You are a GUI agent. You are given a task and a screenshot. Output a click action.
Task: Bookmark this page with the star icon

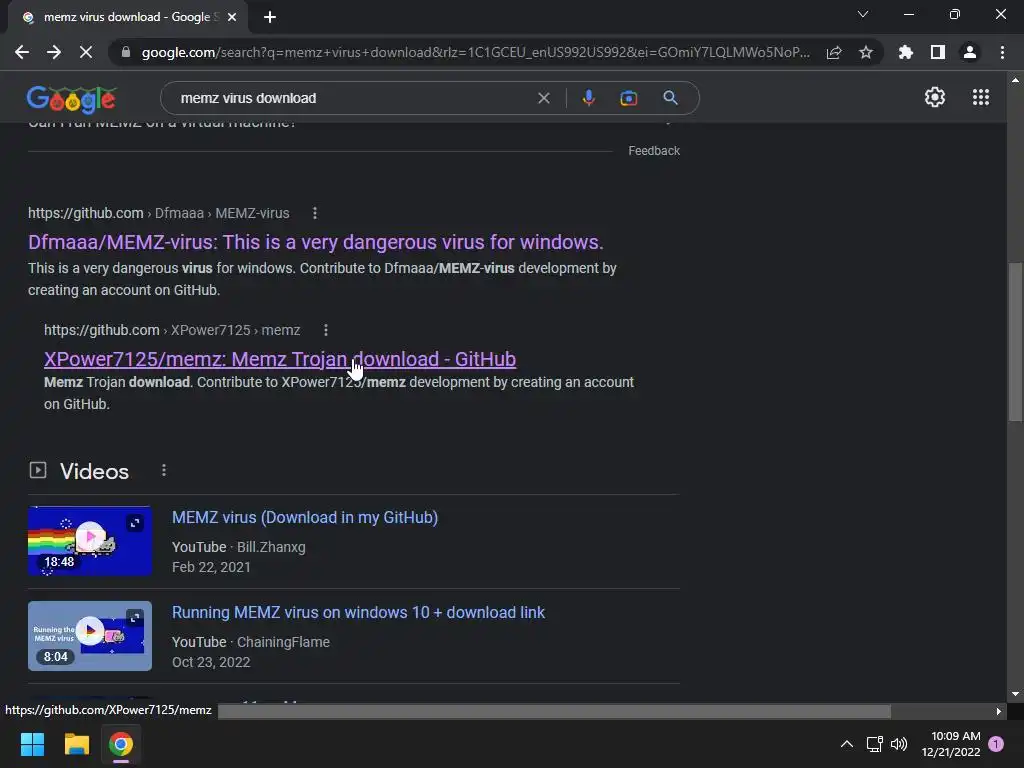(x=866, y=52)
